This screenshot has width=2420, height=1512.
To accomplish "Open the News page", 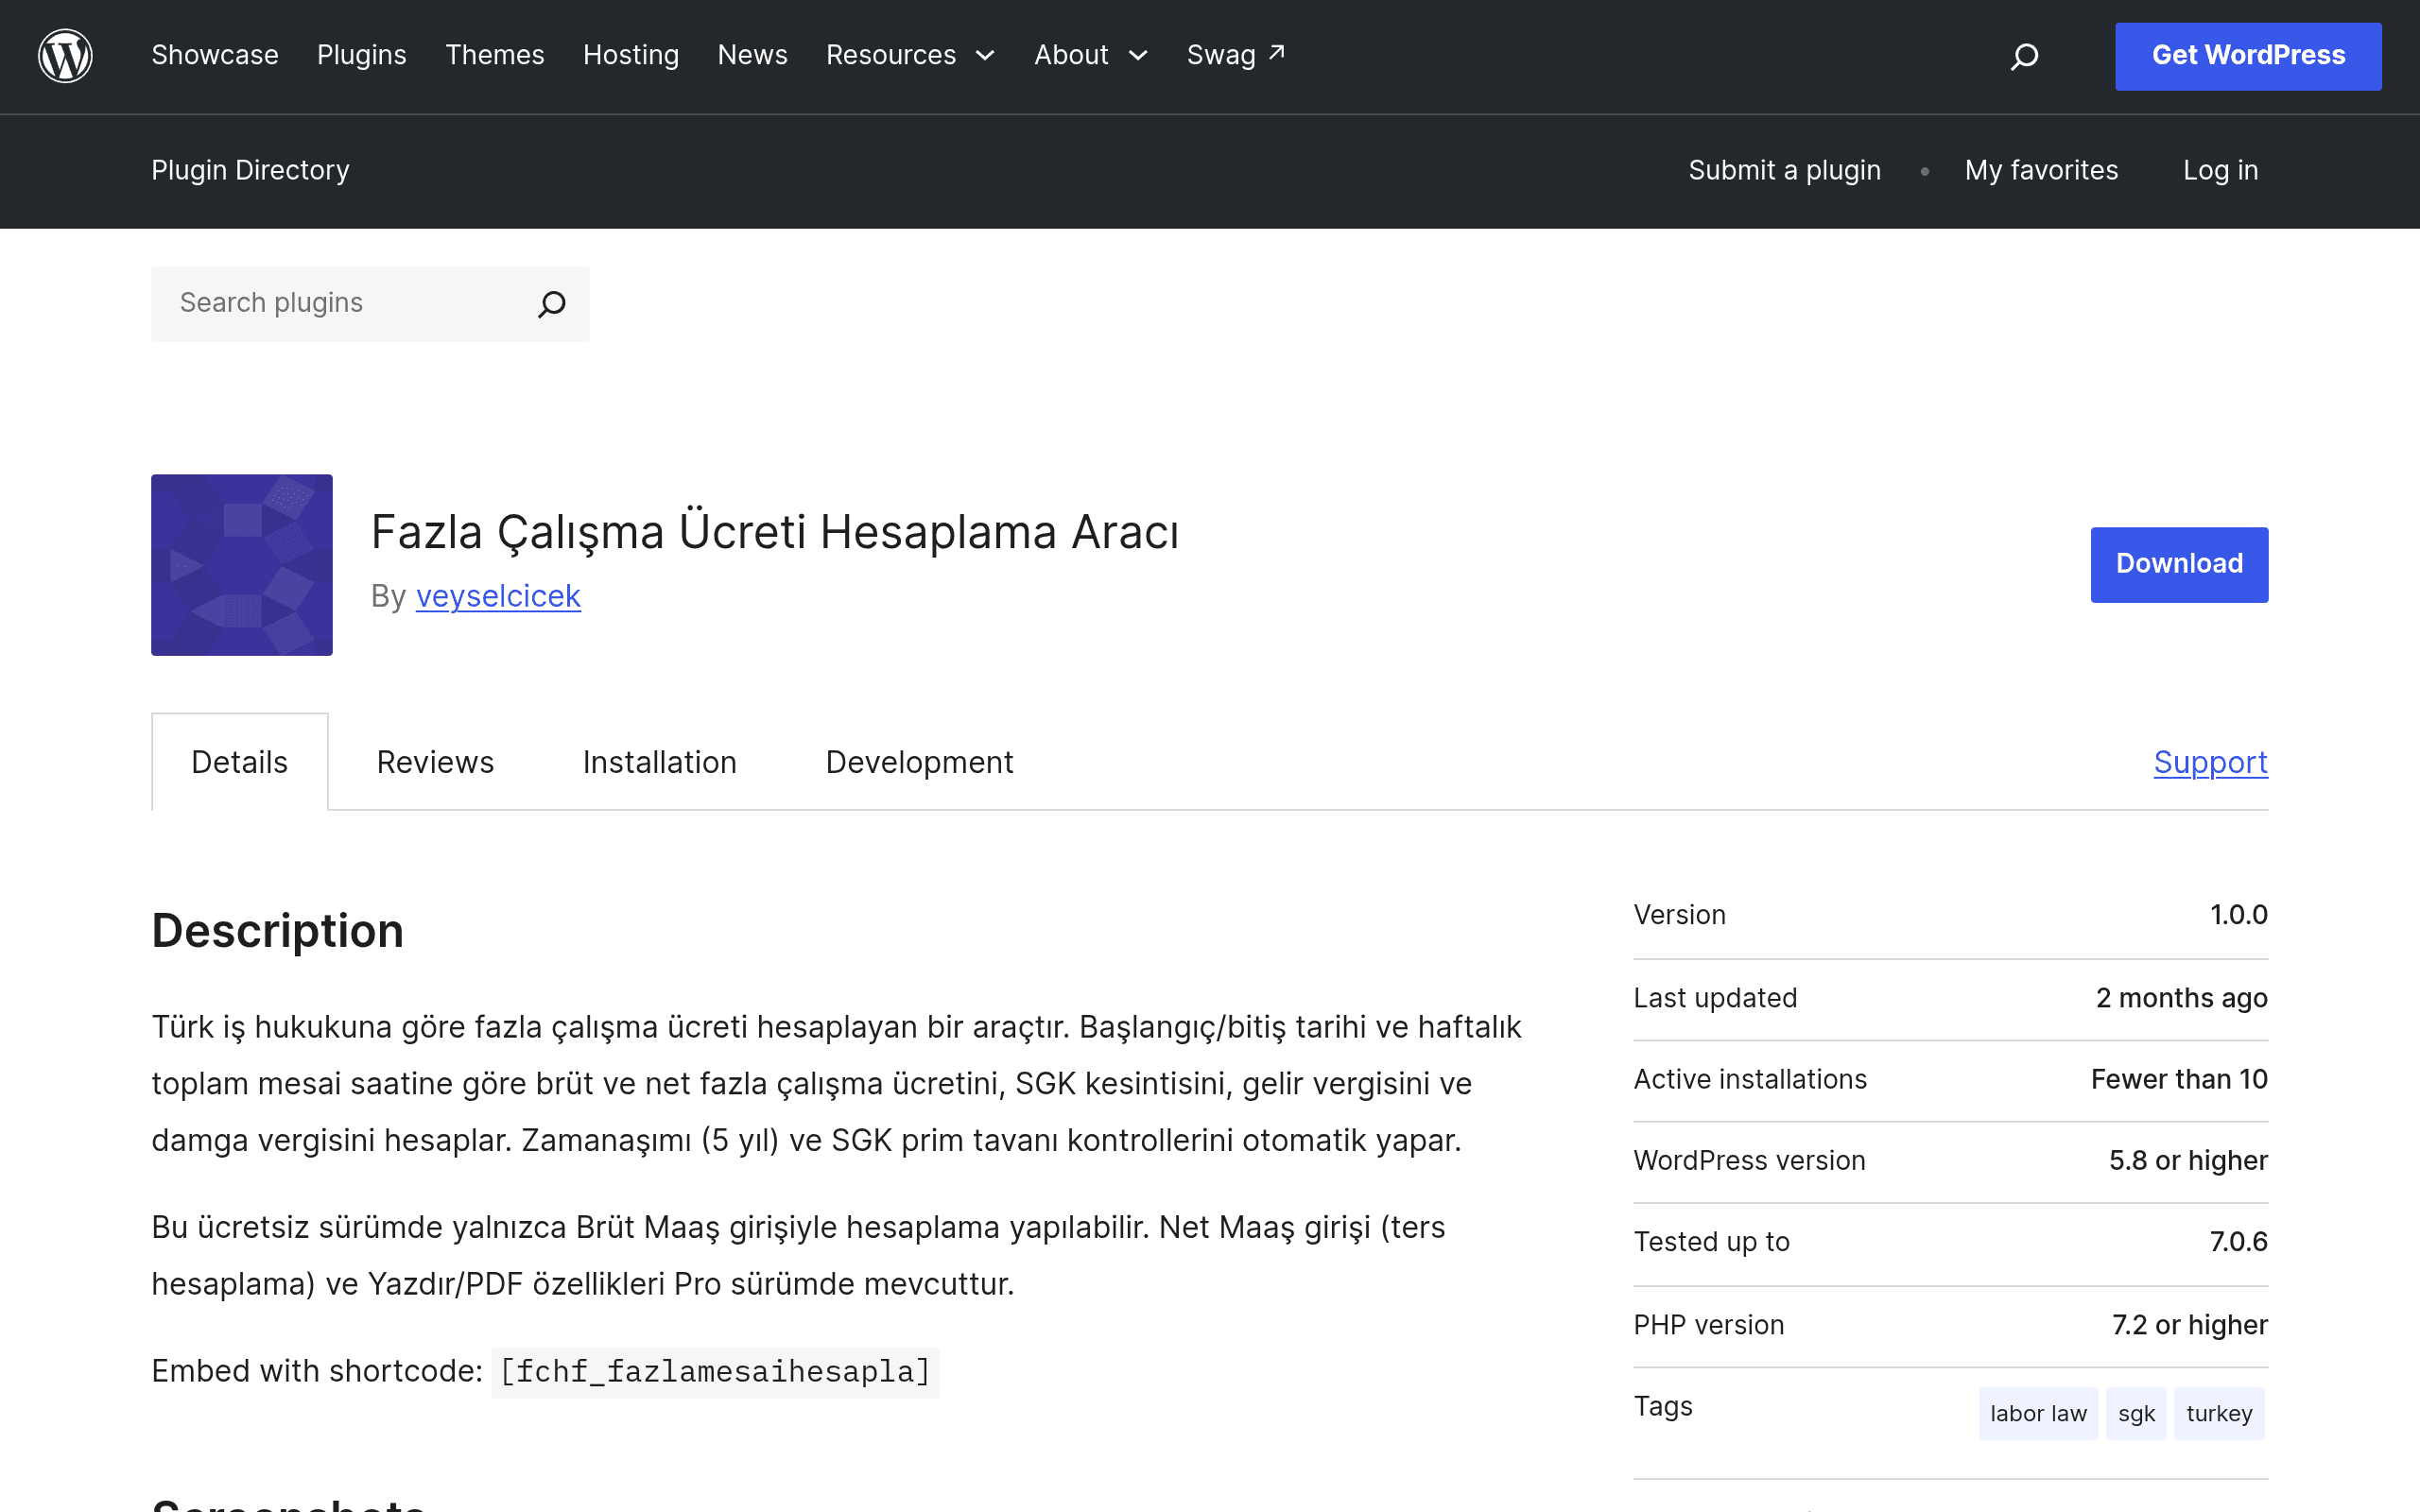I will (752, 55).
